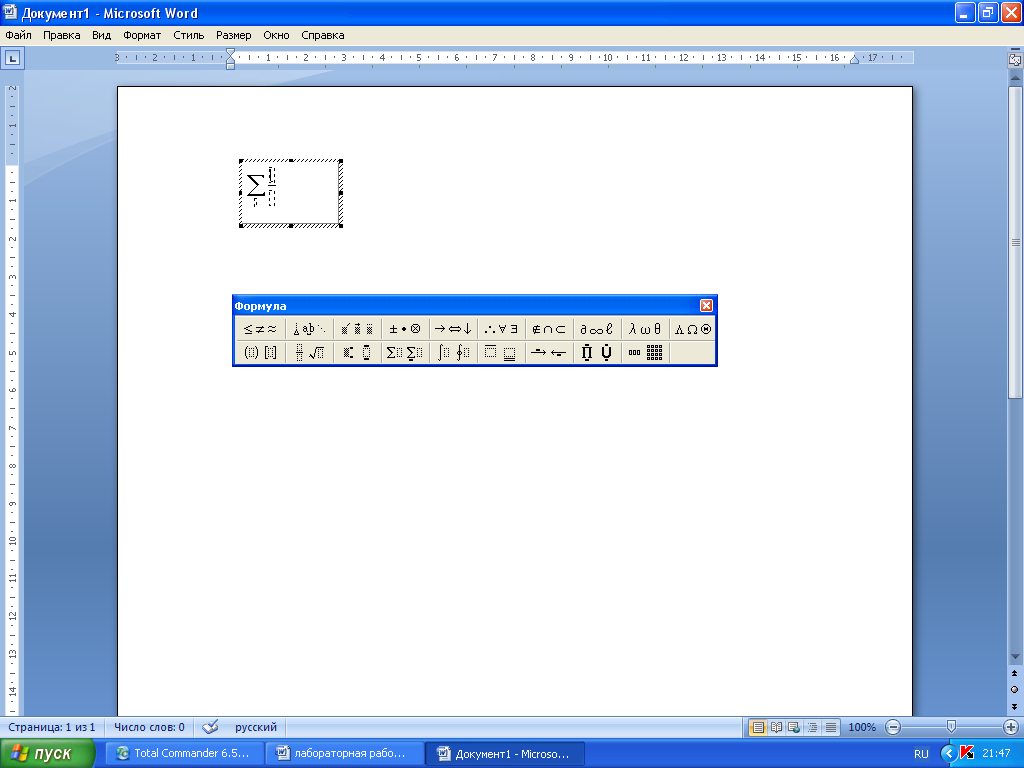Click the 21:47 system clock
The height and width of the screenshot is (768, 1024).
click(x=996, y=754)
